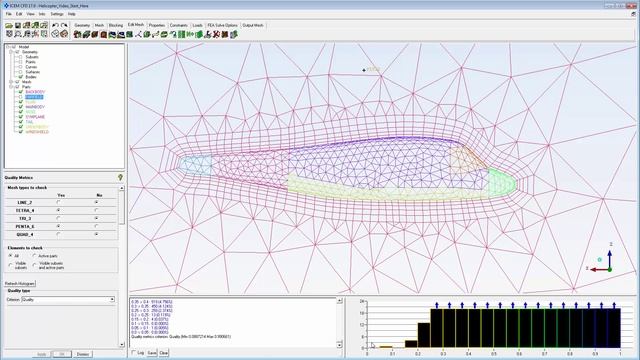This screenshot has height=360, width=640.
Task: Click the Adjust Mesh Thickness icon
Action: coord(199,35)
